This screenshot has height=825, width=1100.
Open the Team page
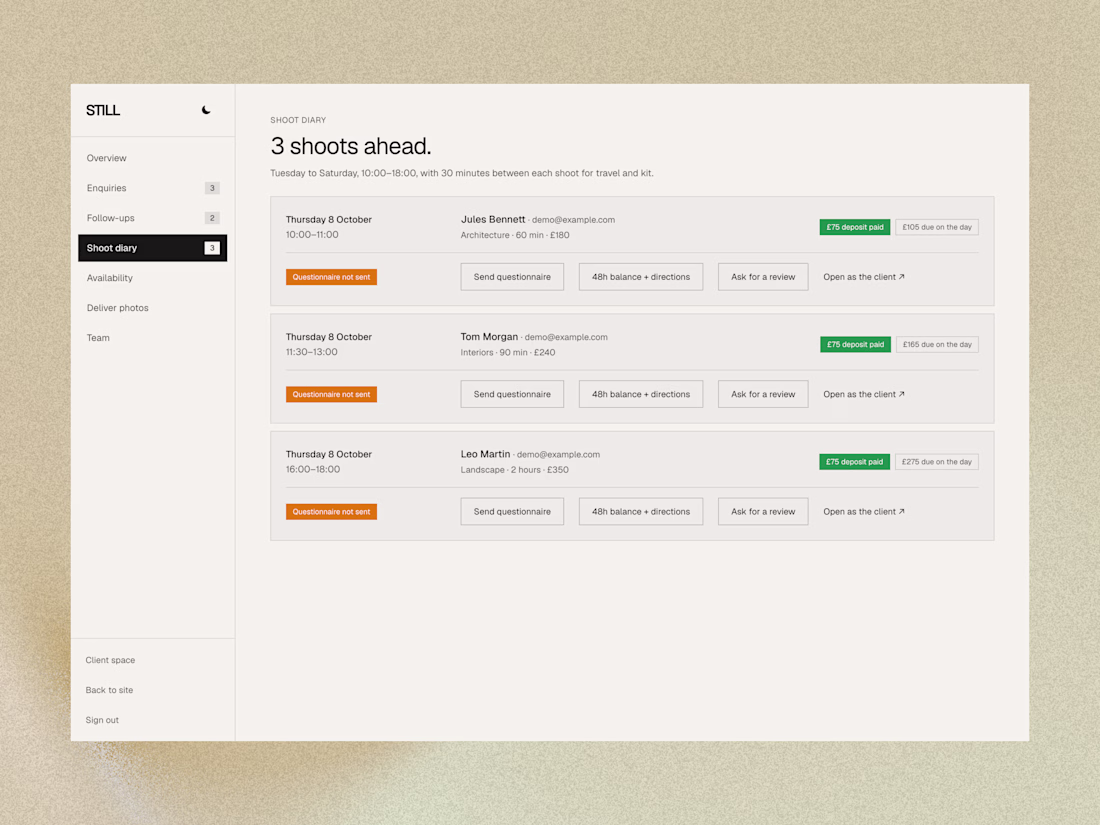pyautogui.click(x=152, y=337)
